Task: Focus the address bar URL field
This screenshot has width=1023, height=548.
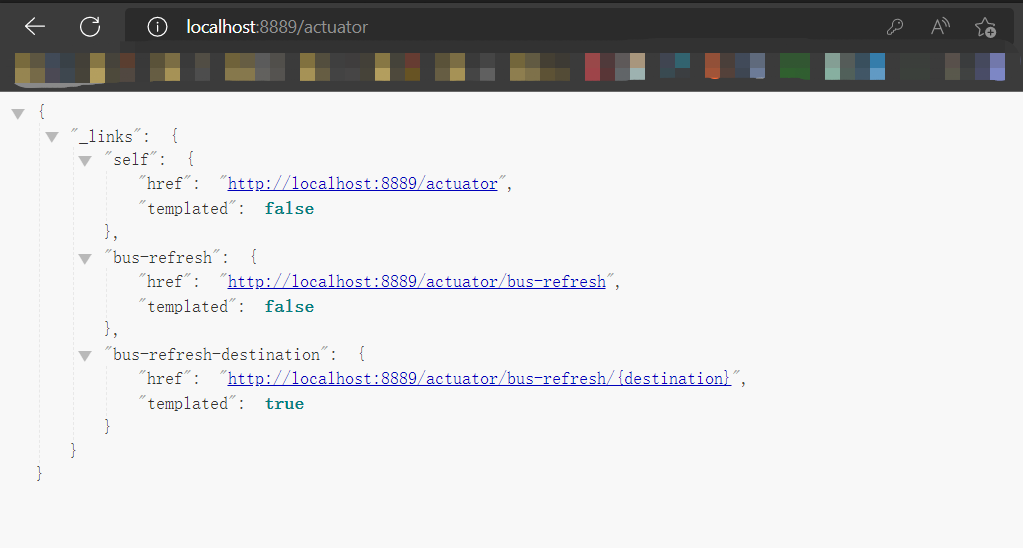Action: pyautogui.click(x=500, y=27)
